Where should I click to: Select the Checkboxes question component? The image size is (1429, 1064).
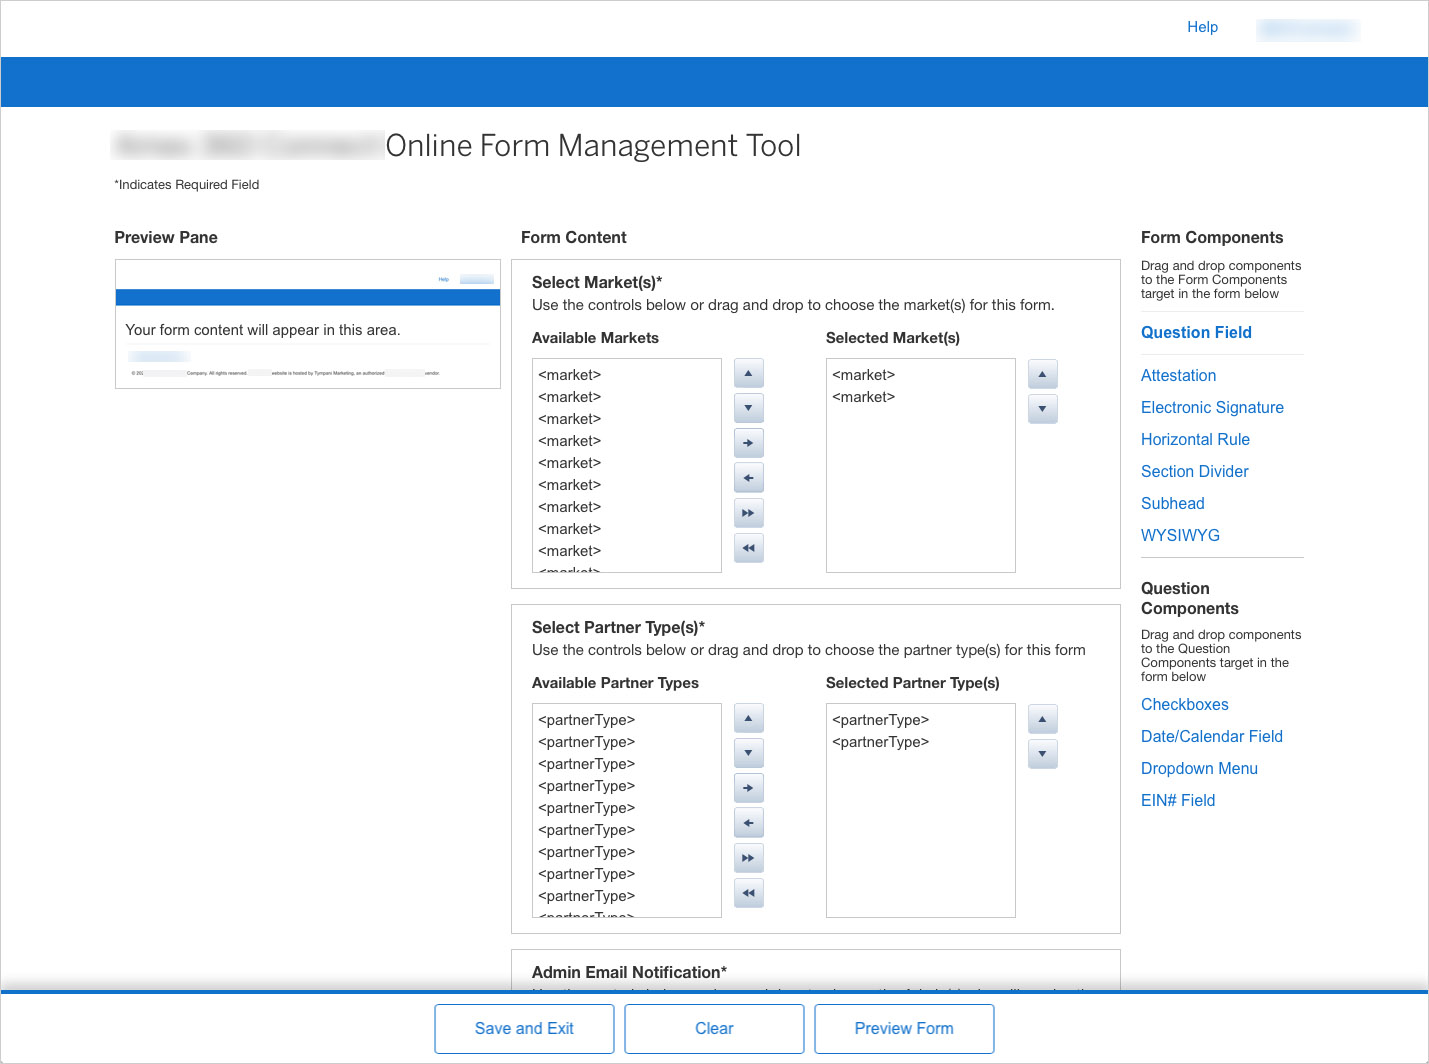[x=1184, y=705]
